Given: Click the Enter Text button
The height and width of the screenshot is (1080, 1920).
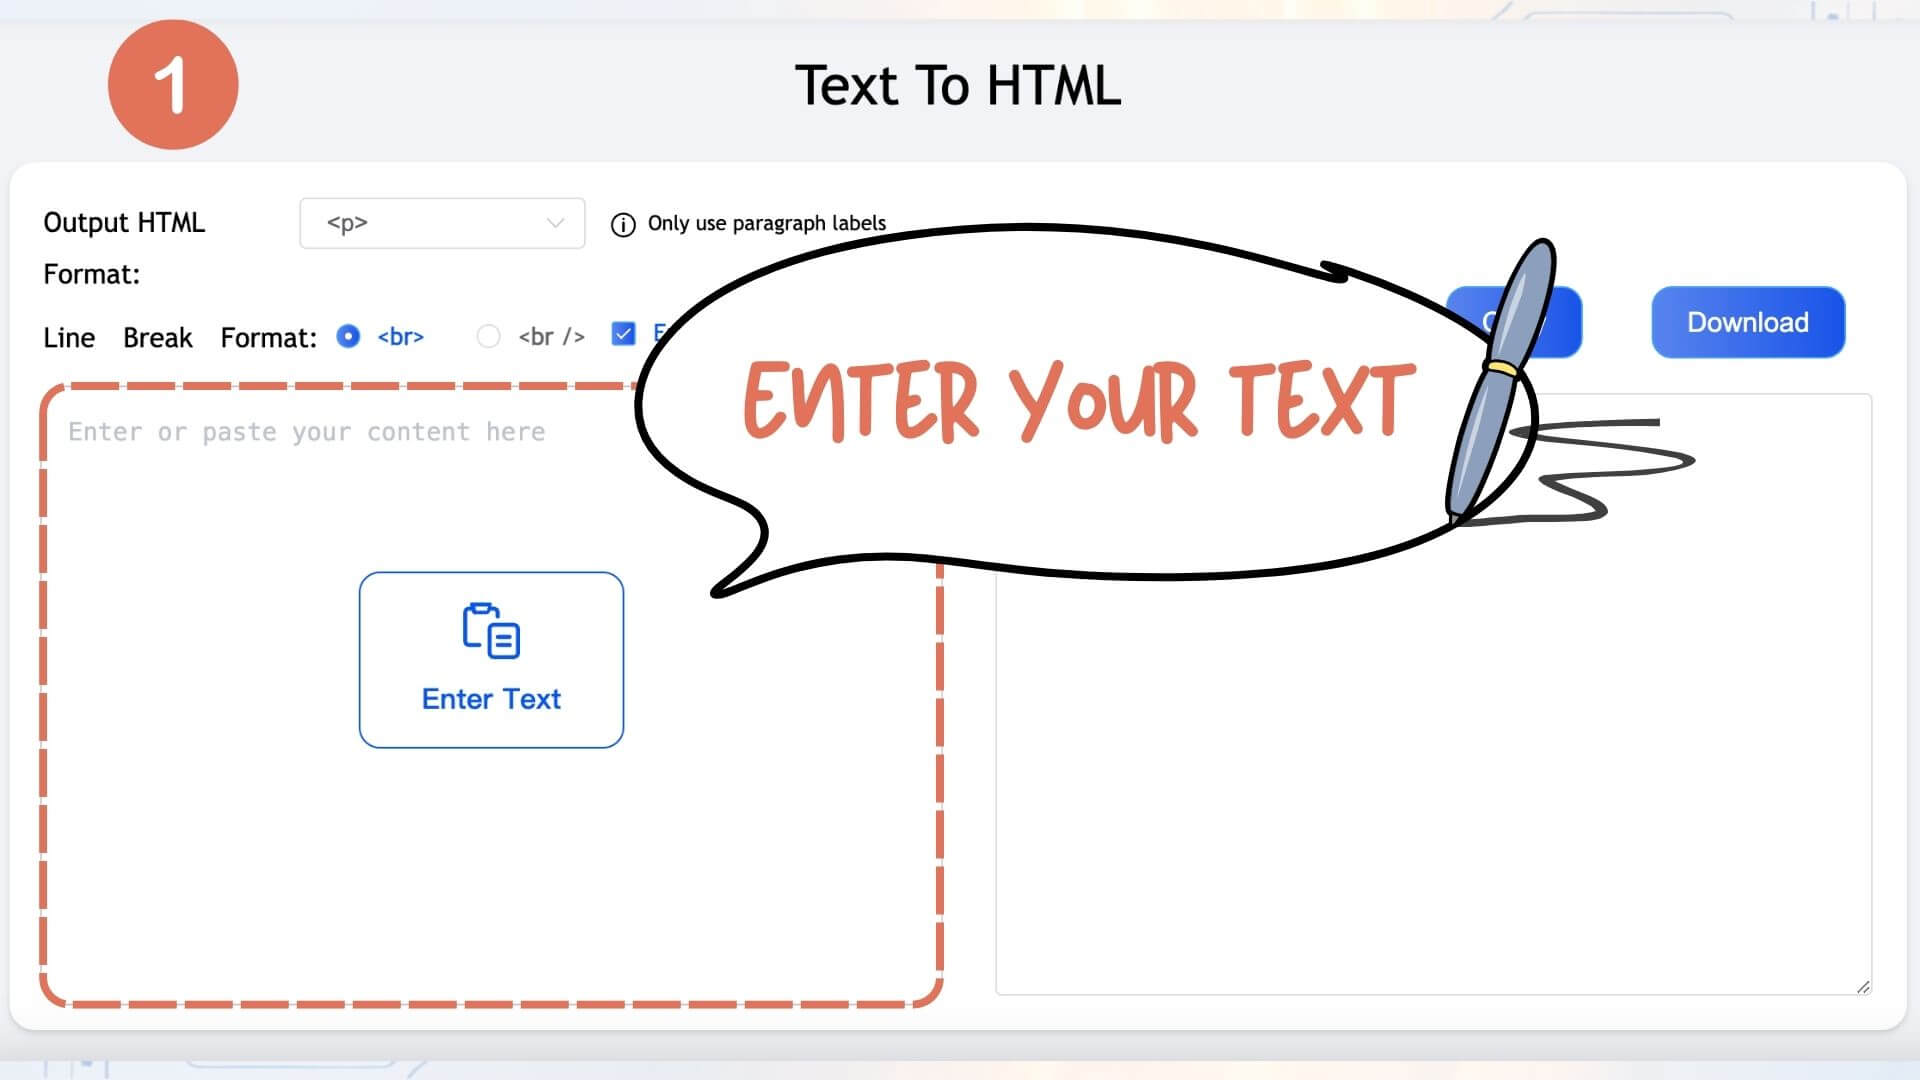Looking at the screenshot, I should 489,659.
